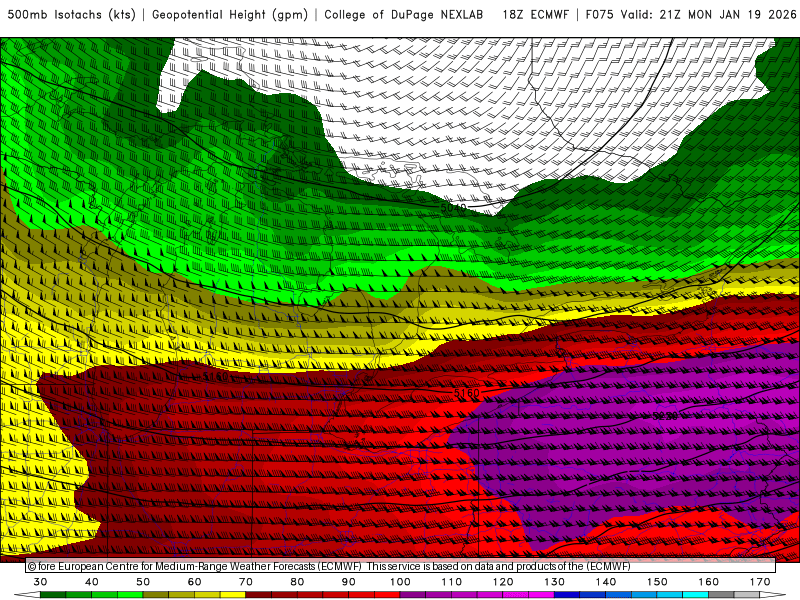Click the "500mb Isotachs (kts)" title text
This screenshot has height=600, width=800.
point(72,15)
